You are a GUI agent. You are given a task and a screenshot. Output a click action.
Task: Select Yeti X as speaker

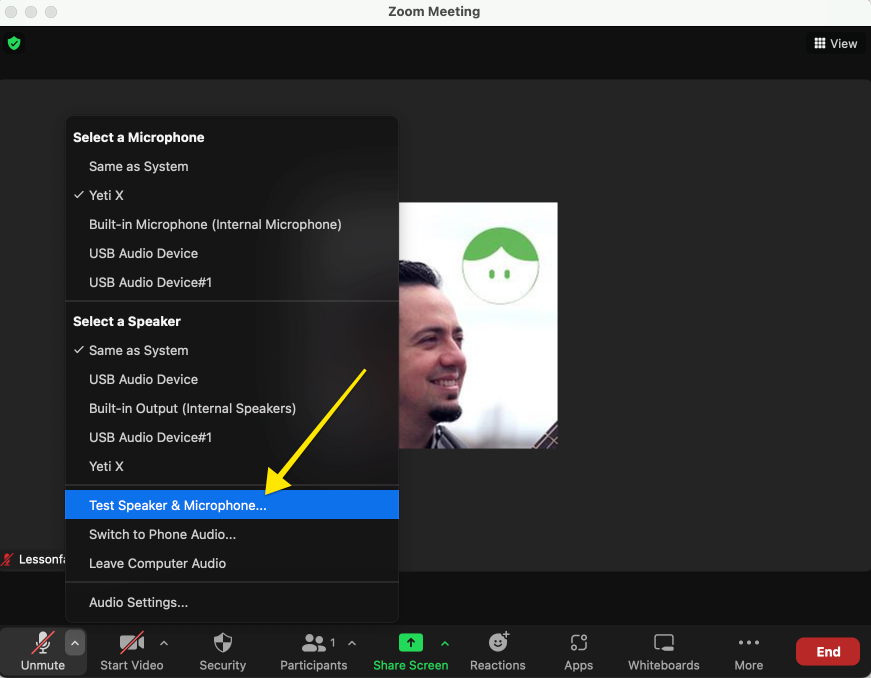click(x=106, y=466)
